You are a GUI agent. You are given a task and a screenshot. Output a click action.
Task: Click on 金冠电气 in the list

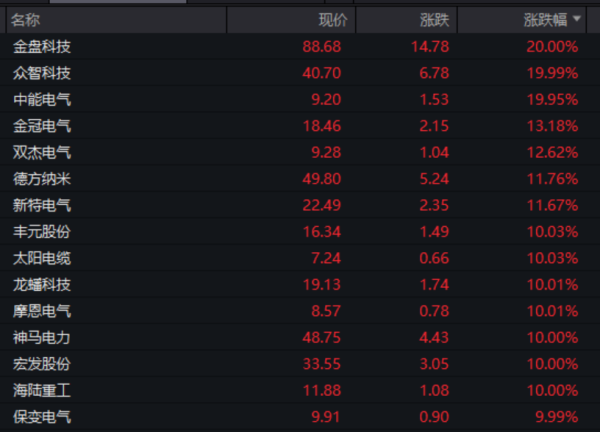tap(42, 126)
